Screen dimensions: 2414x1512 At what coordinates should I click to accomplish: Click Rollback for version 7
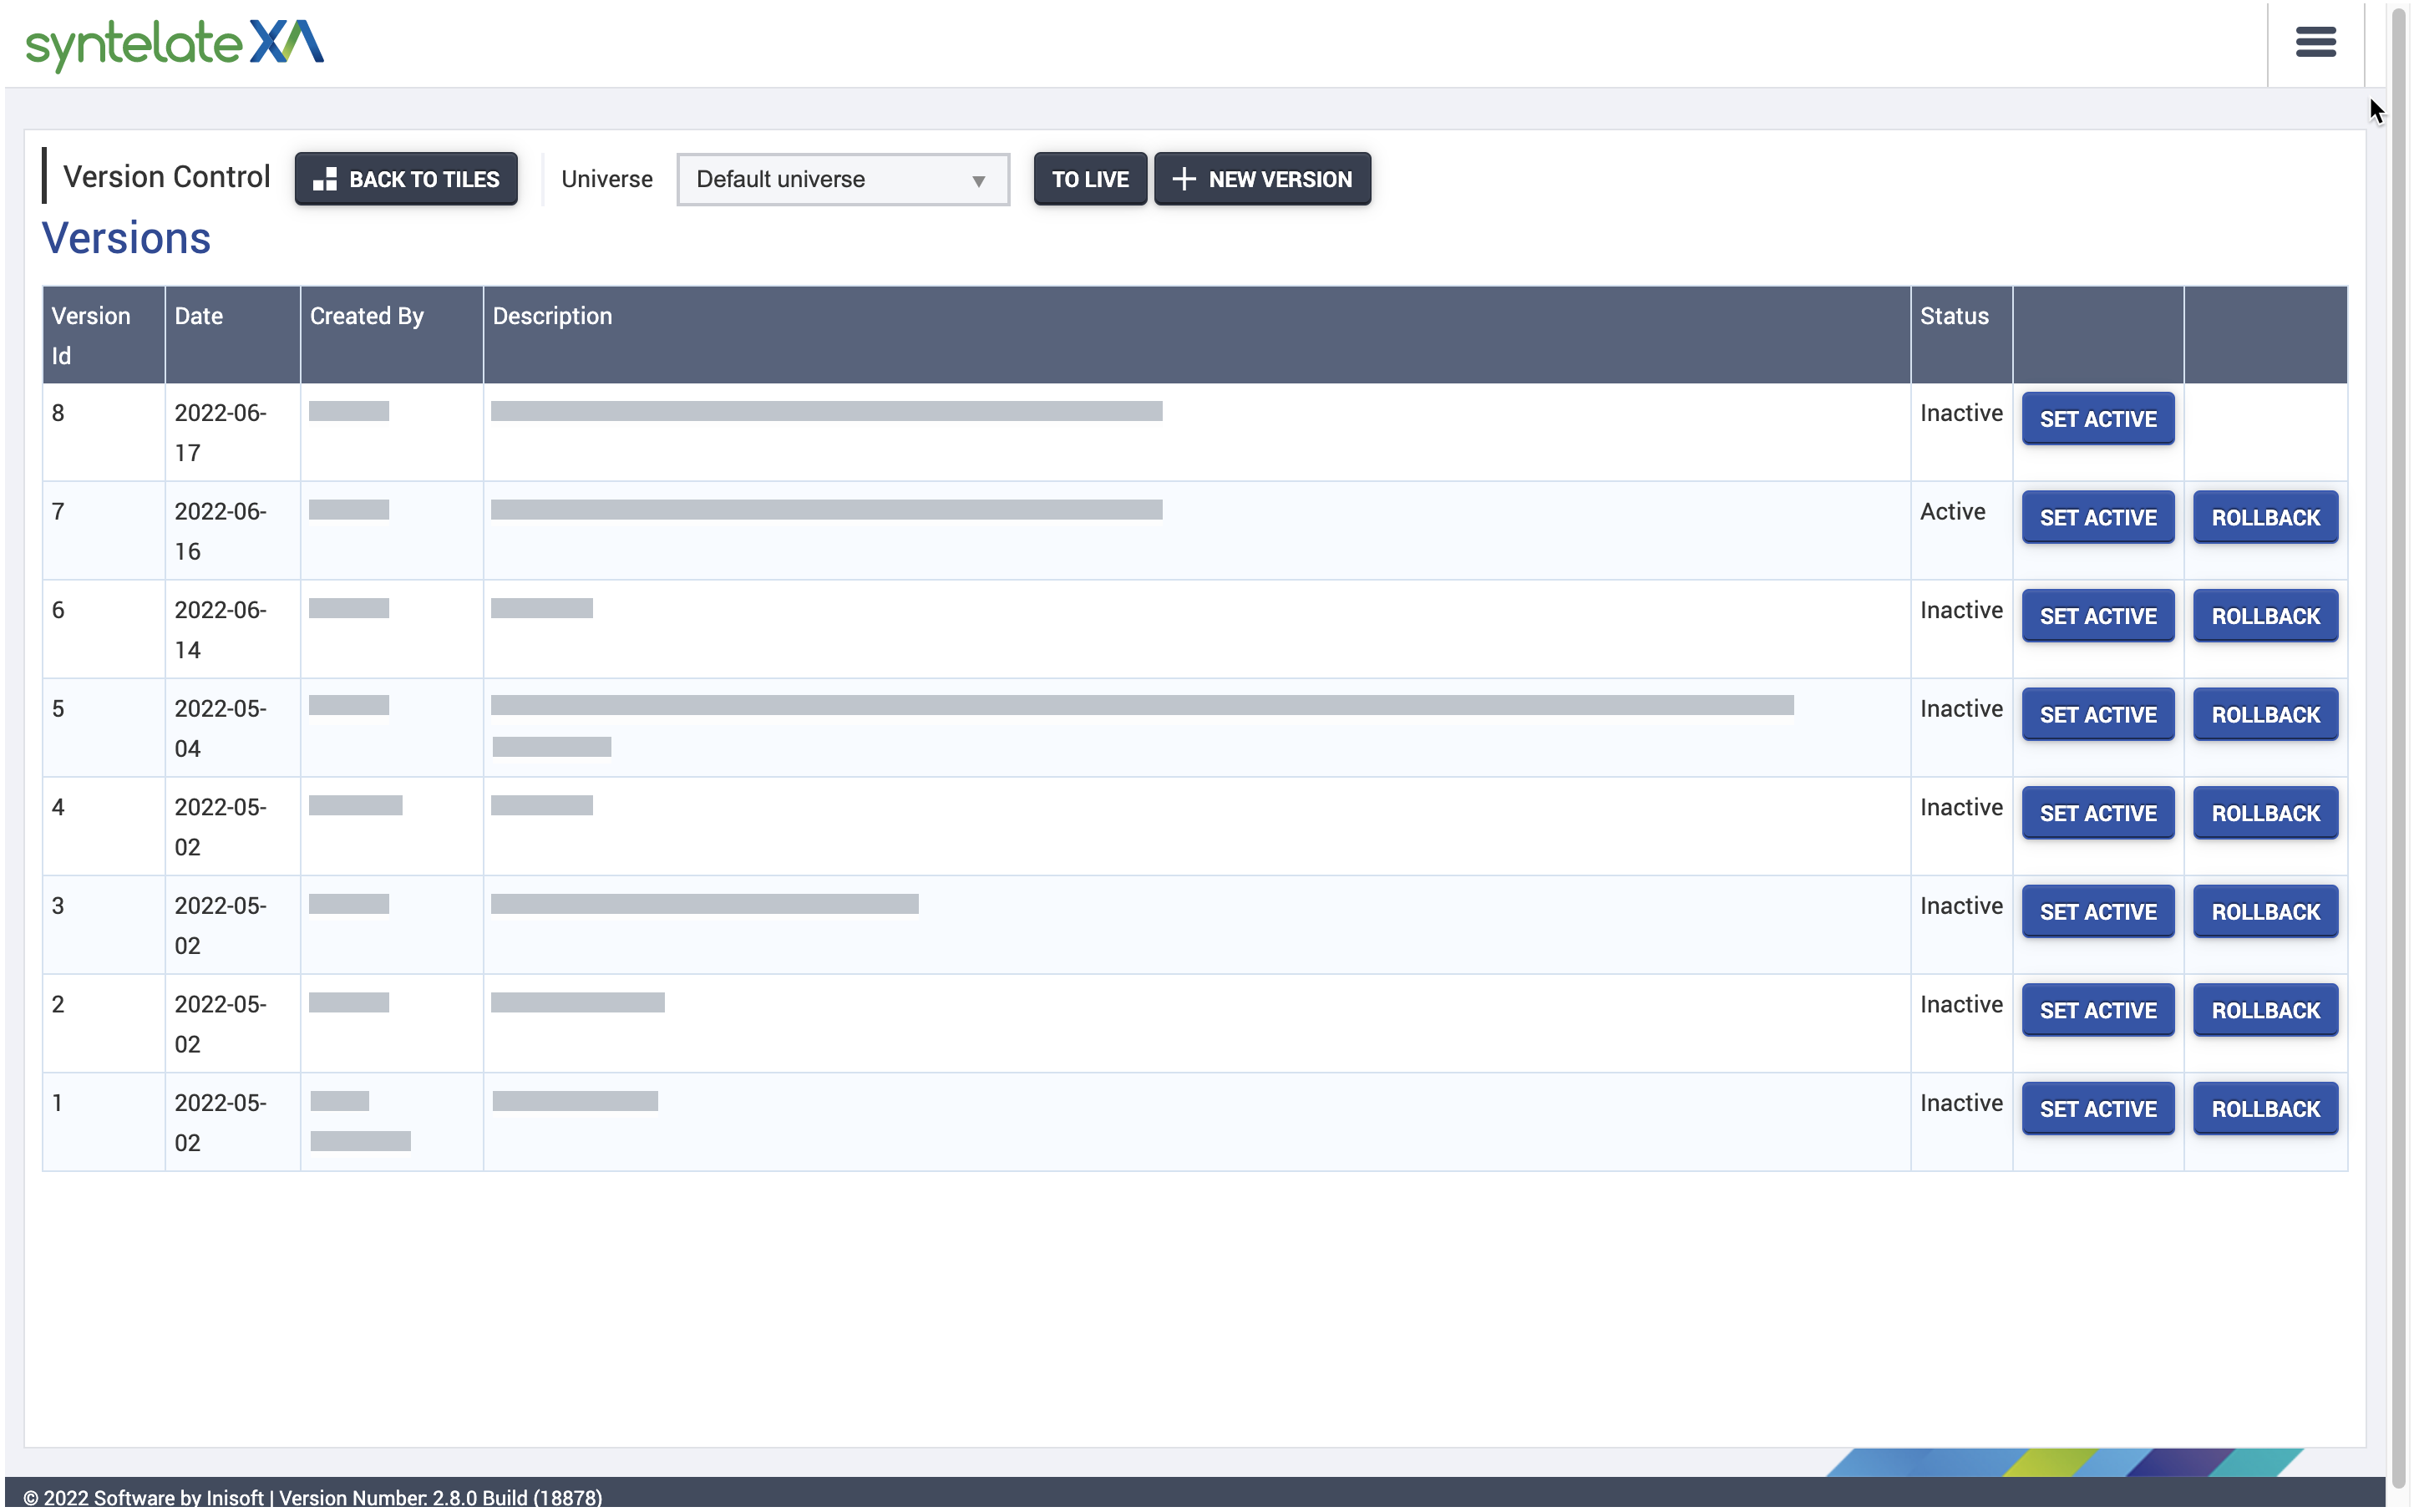pos(2264,517)
